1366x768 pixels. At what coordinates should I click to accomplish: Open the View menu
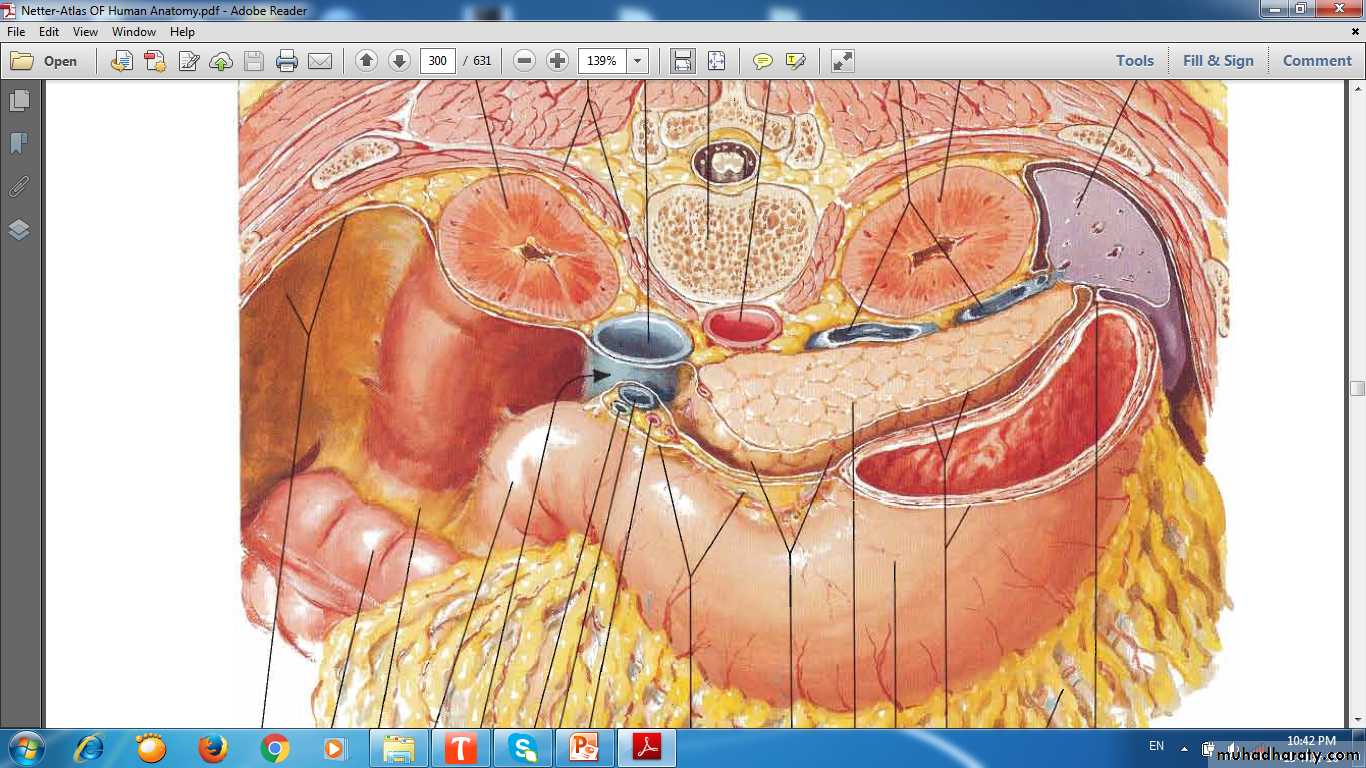85,32
